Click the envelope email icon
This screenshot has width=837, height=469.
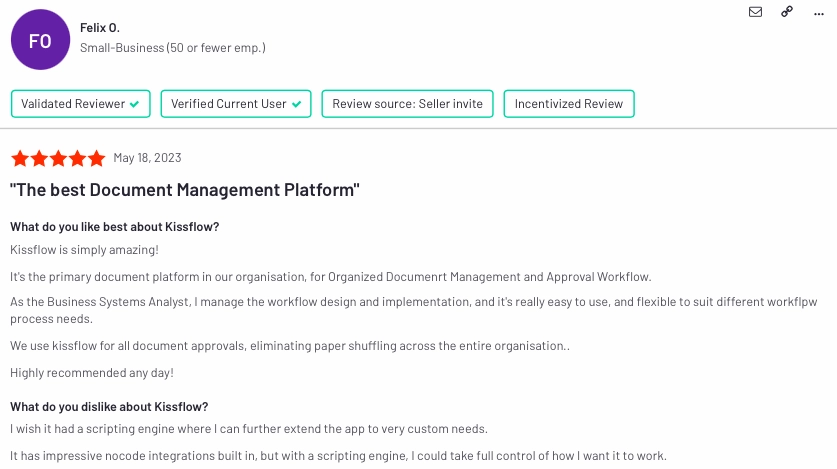tap(755, 12)
